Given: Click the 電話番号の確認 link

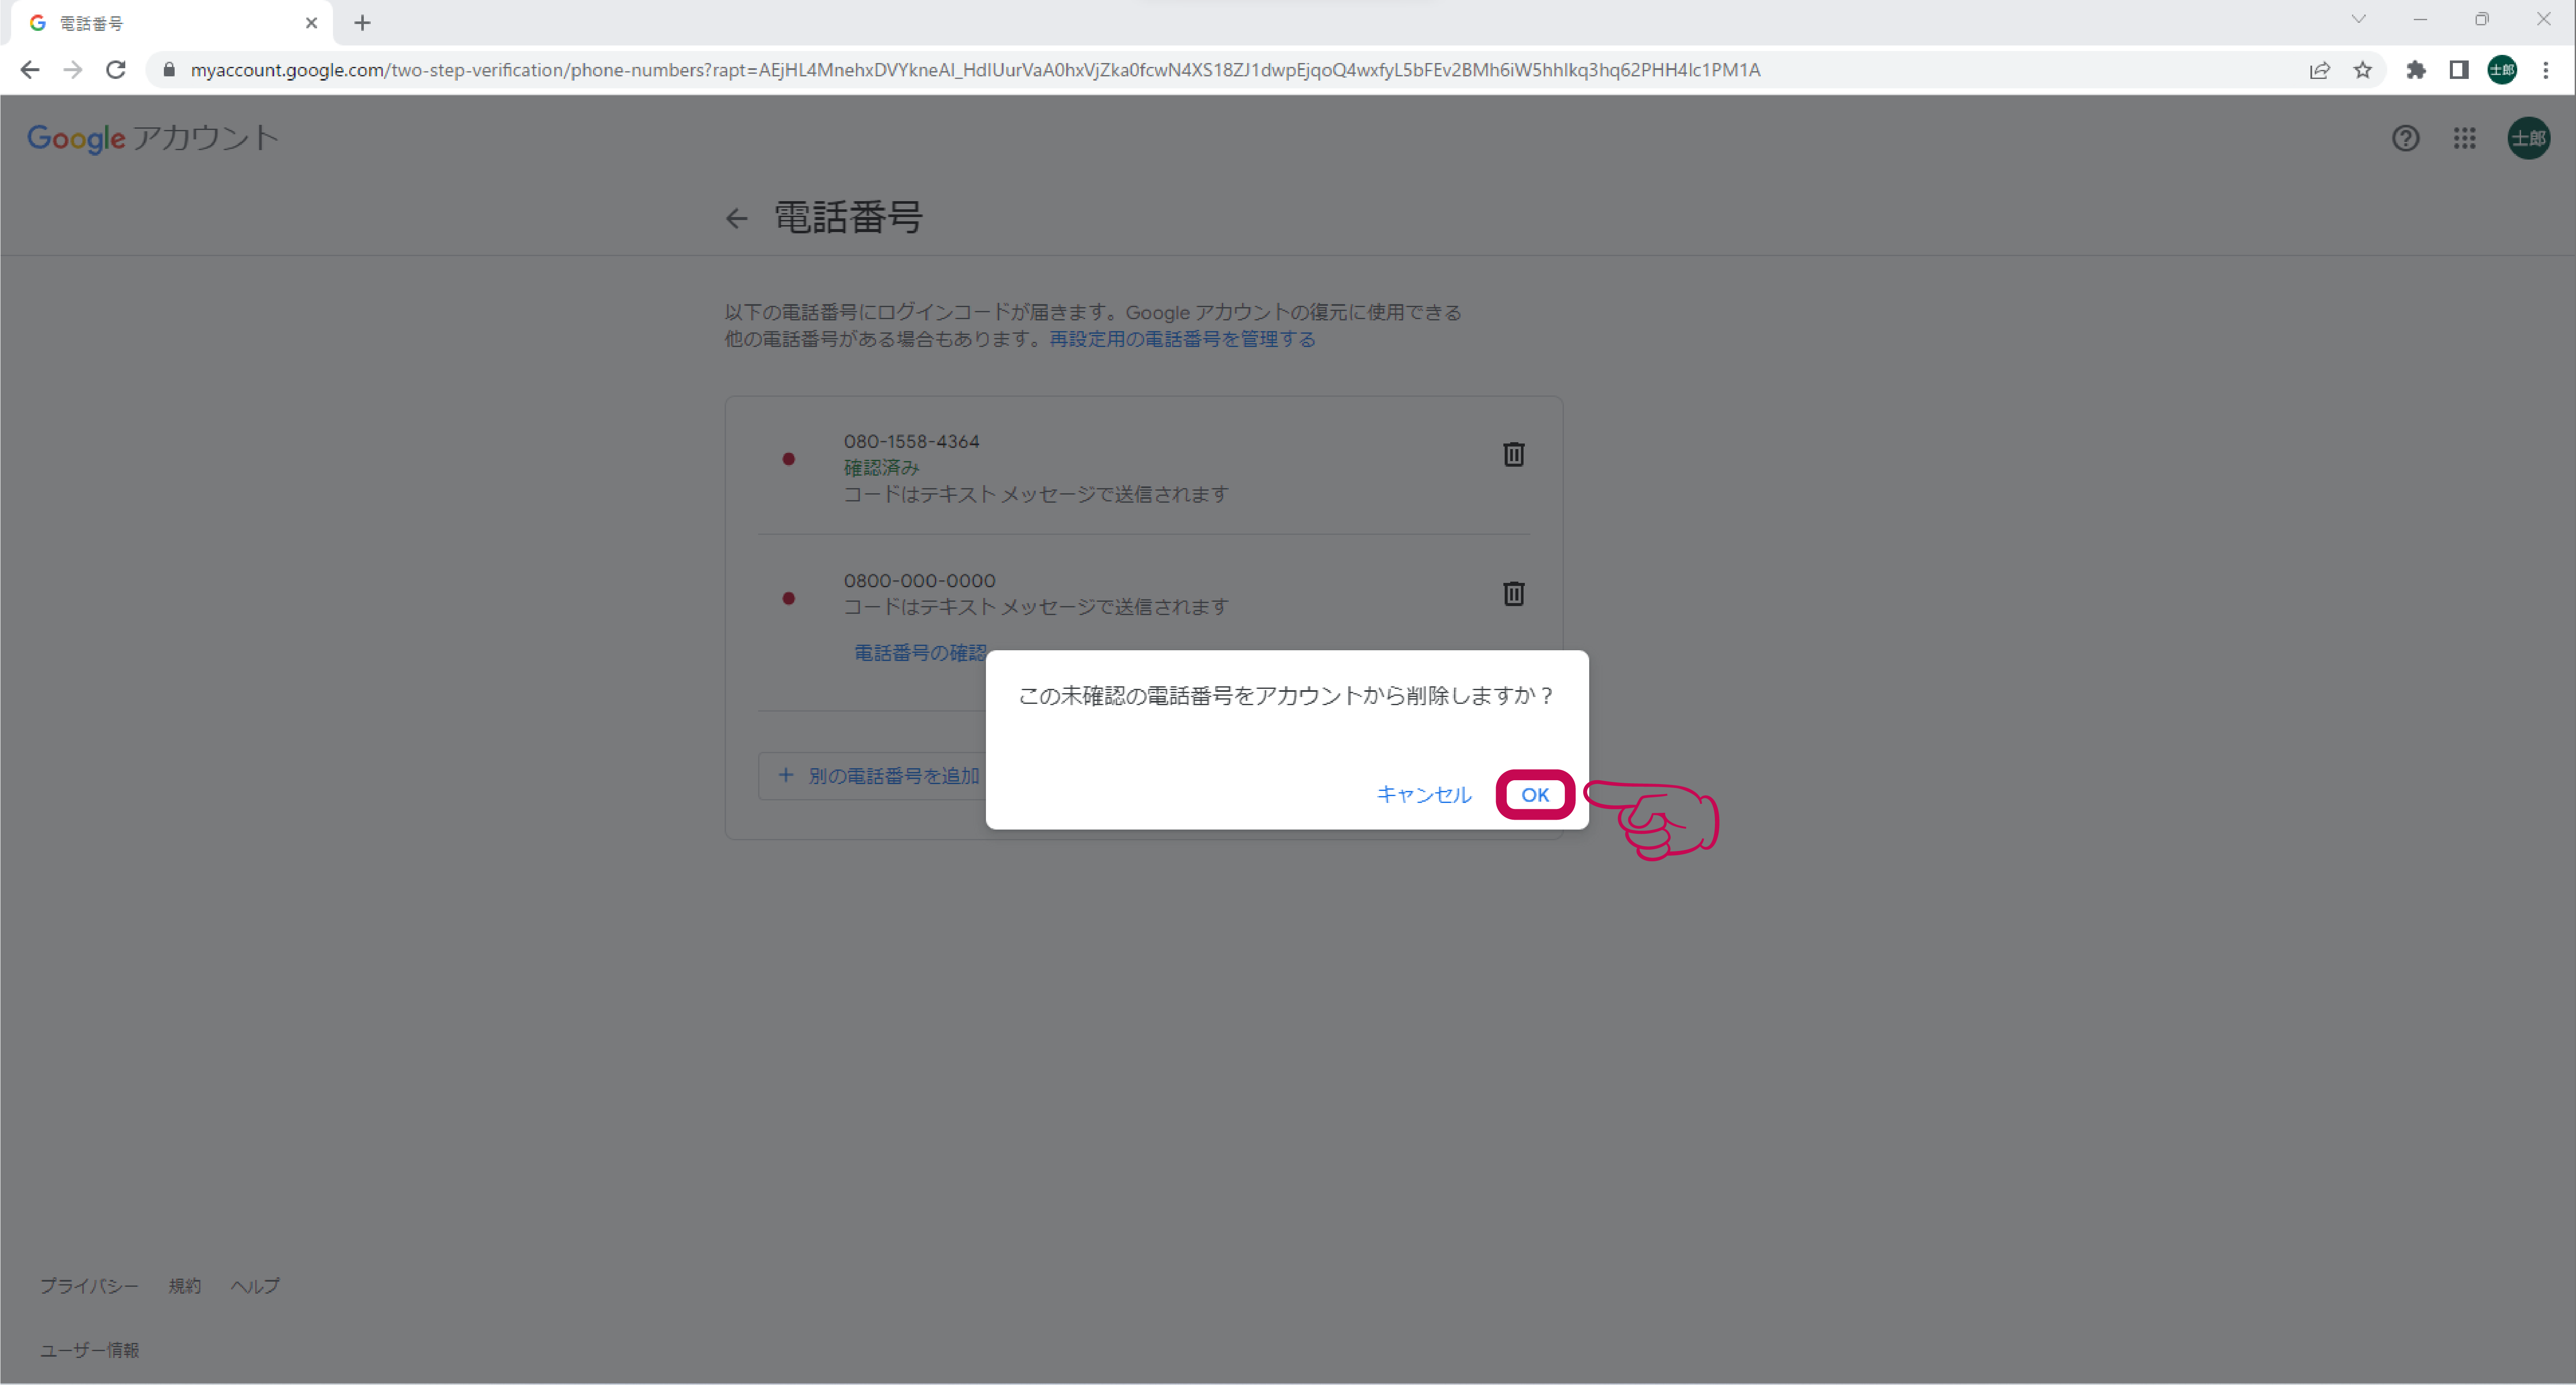Looking at the screenshot, I should (x=920, y=653).
